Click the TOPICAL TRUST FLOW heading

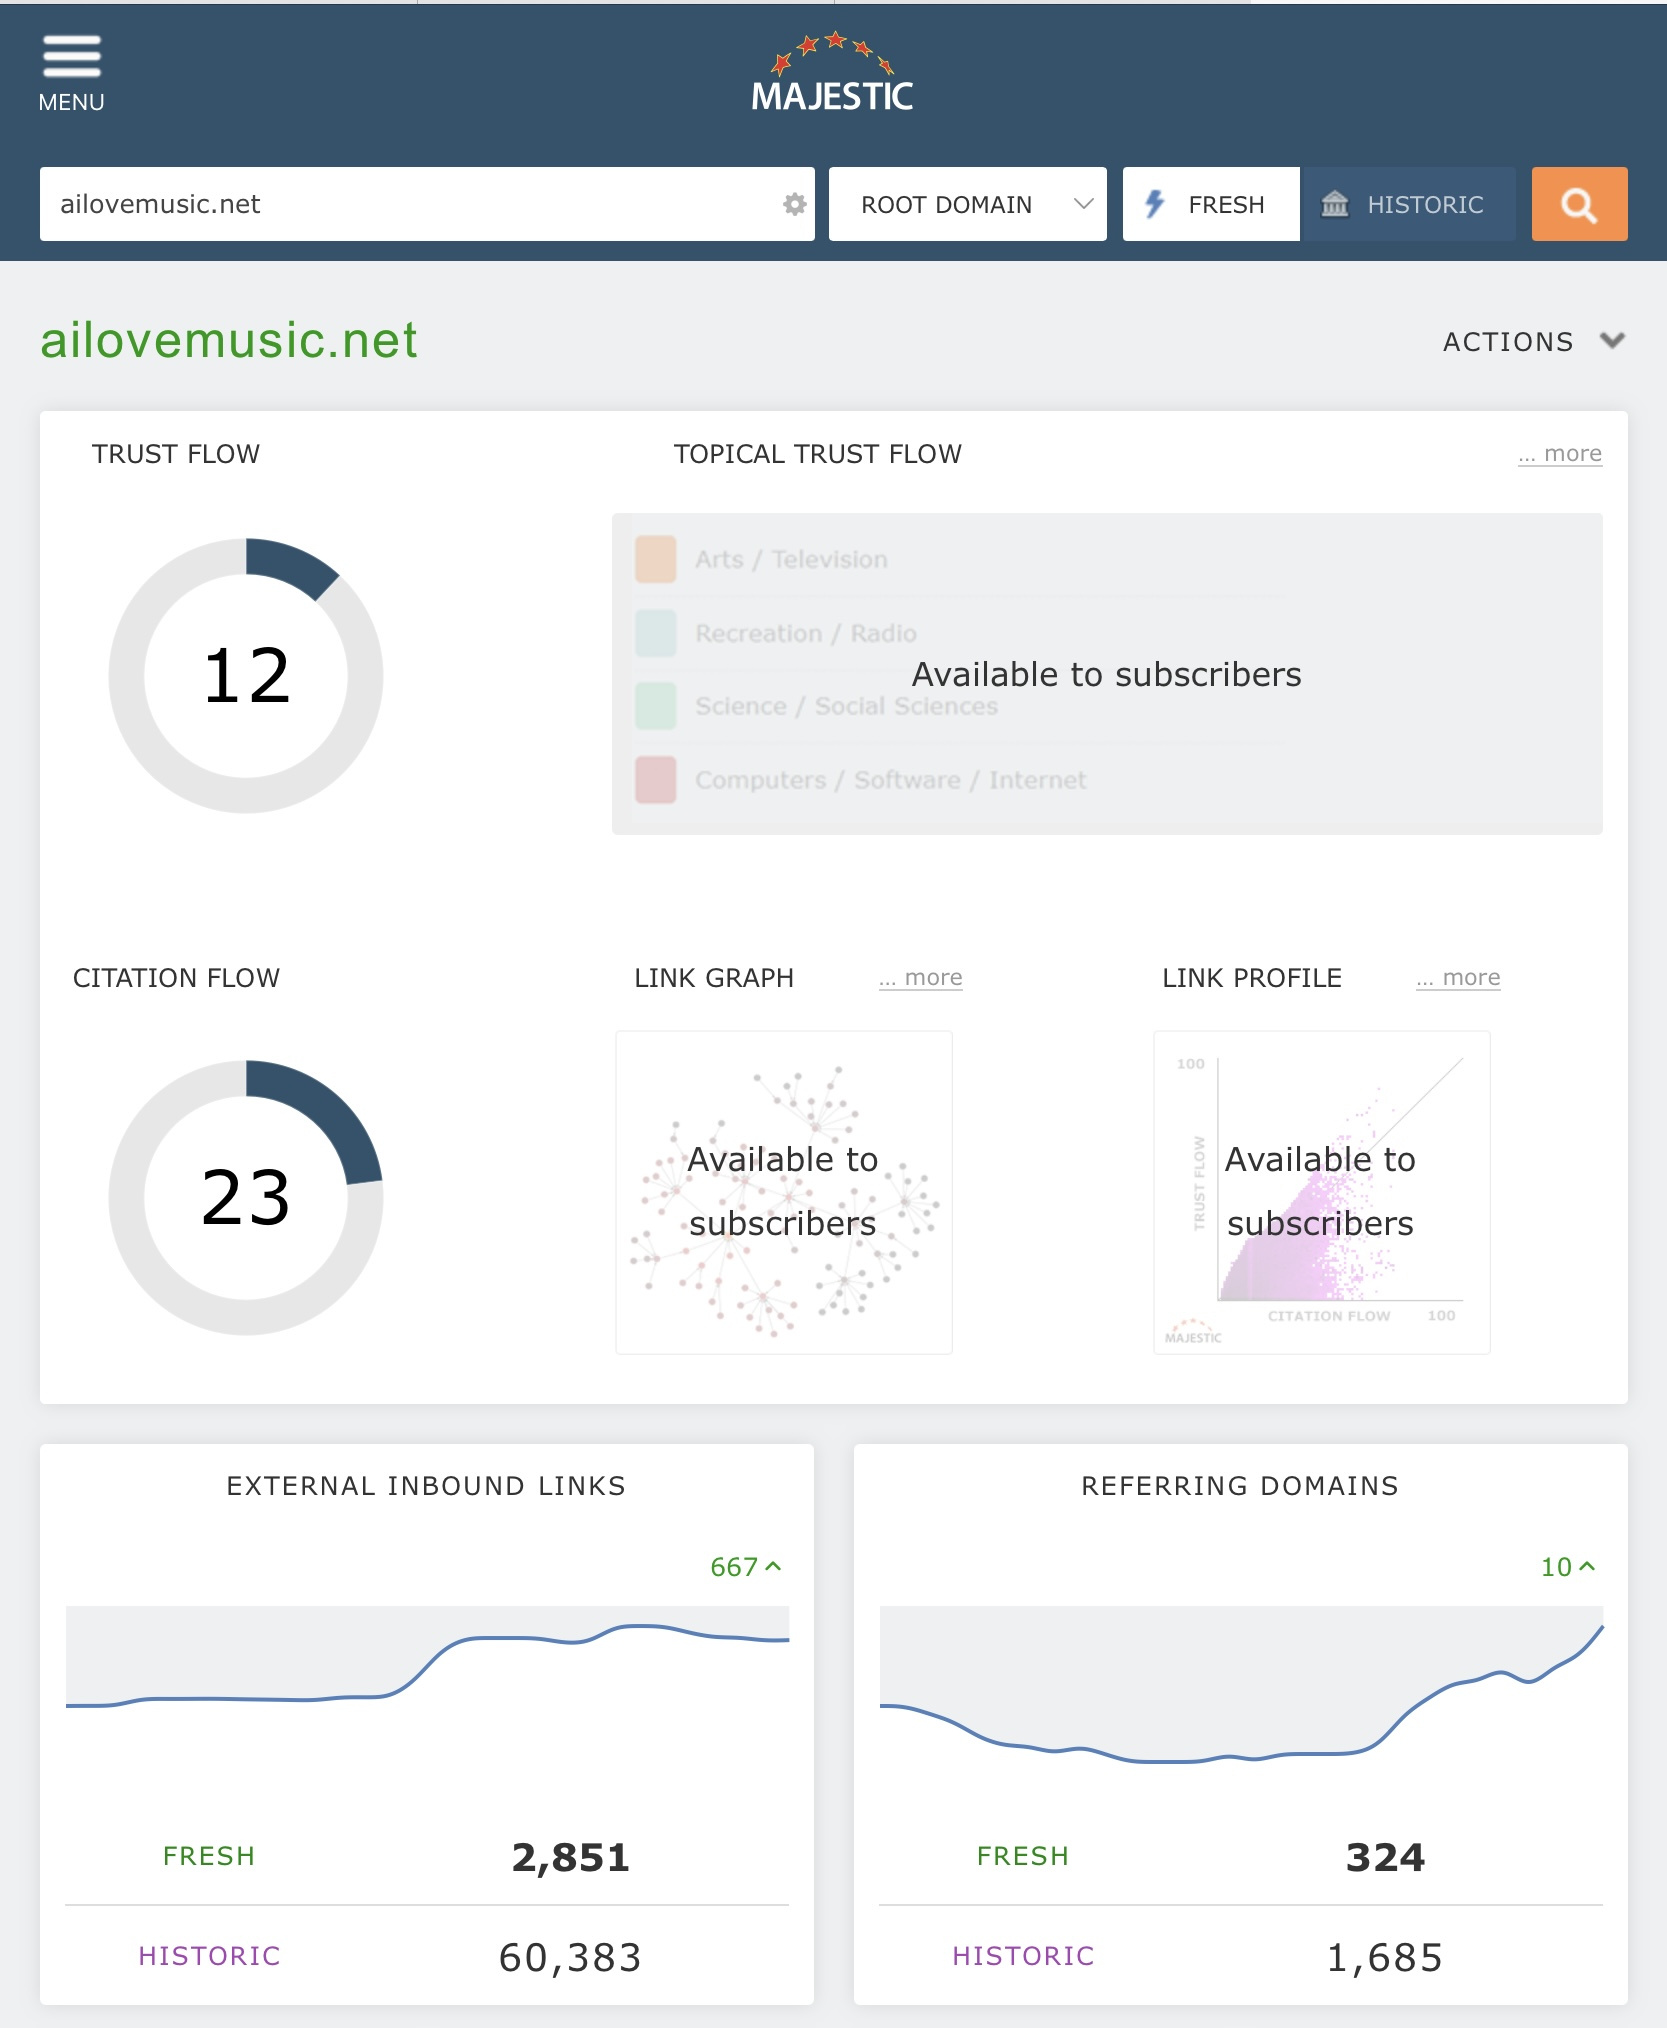[818, 454]
